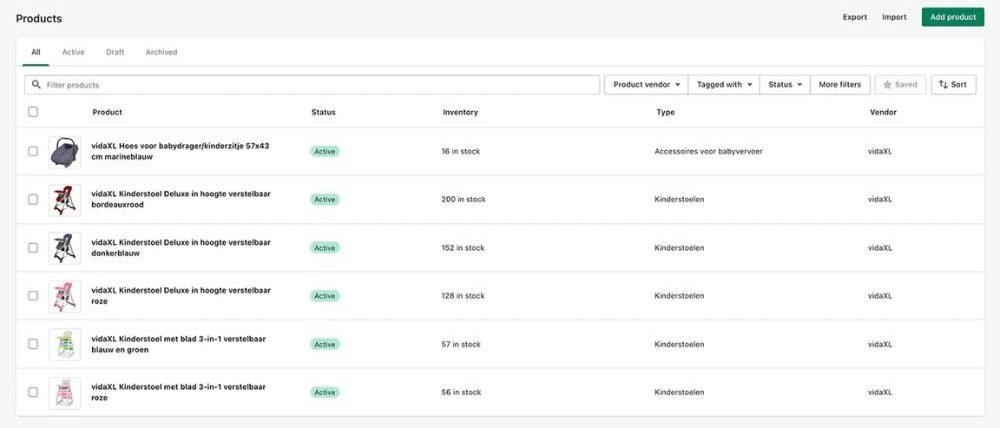Click the Products page heading
Image resolution: width=1000 pixels, height=428 pixels.
39,18
